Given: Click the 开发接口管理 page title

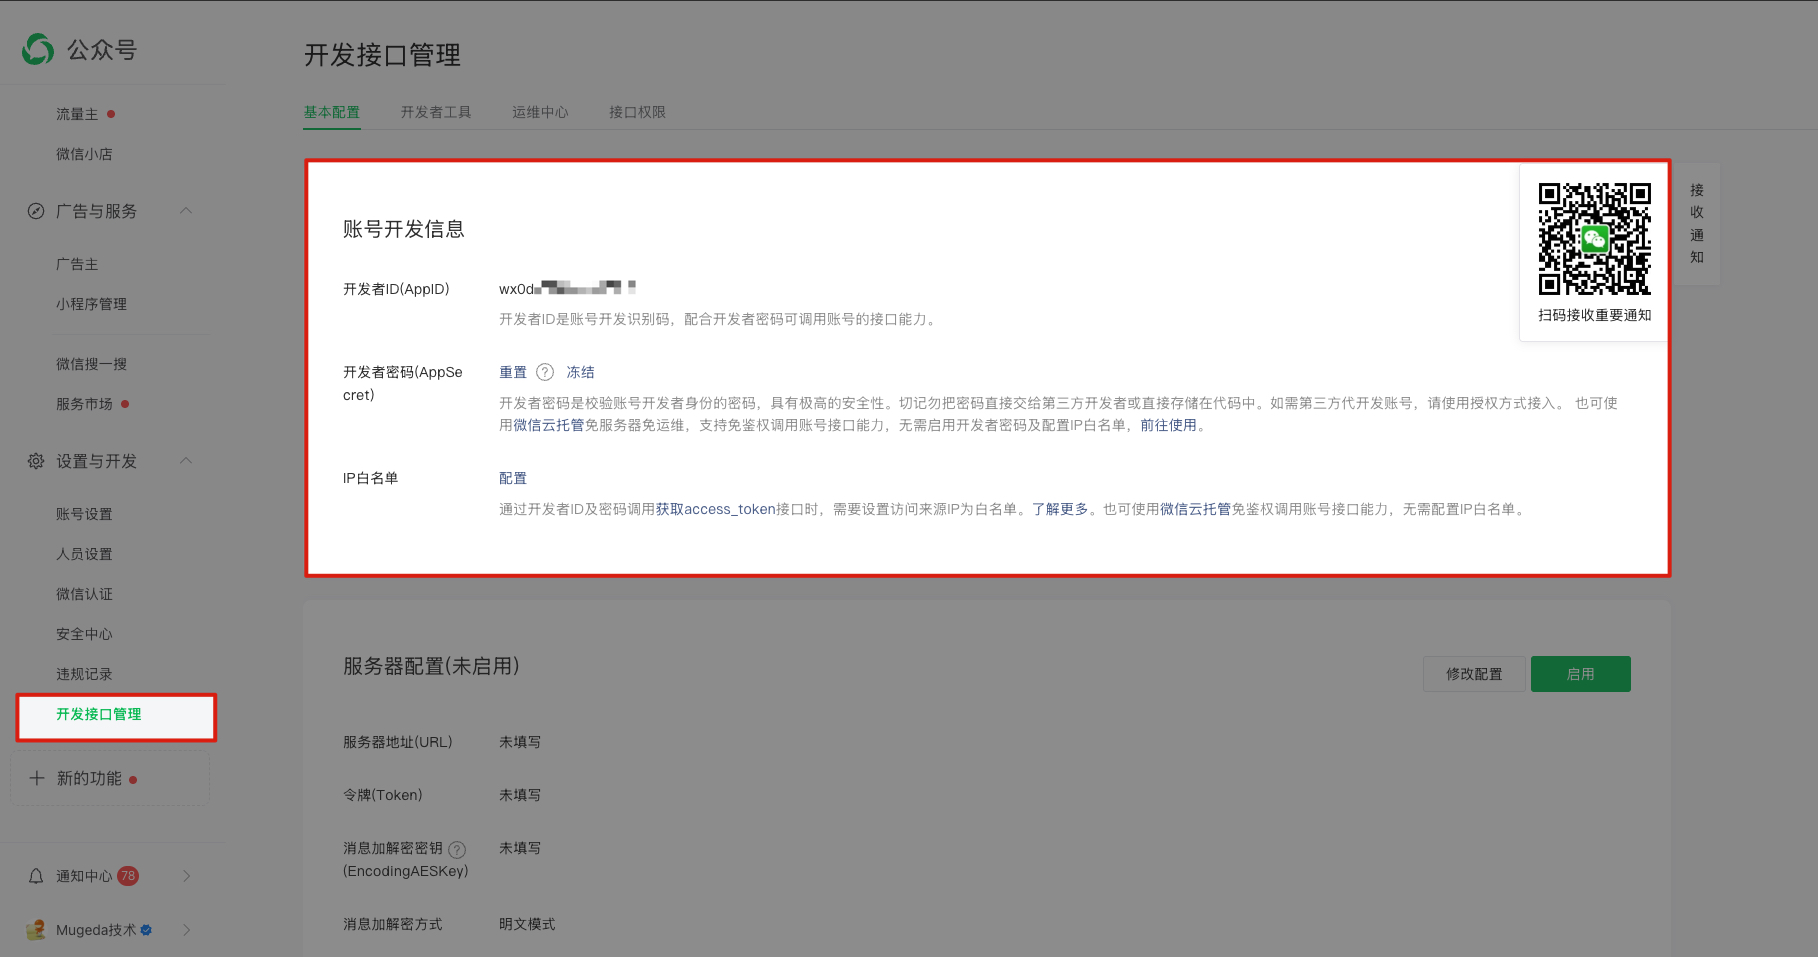Looking at the screenshot, I should pos(382,55).
